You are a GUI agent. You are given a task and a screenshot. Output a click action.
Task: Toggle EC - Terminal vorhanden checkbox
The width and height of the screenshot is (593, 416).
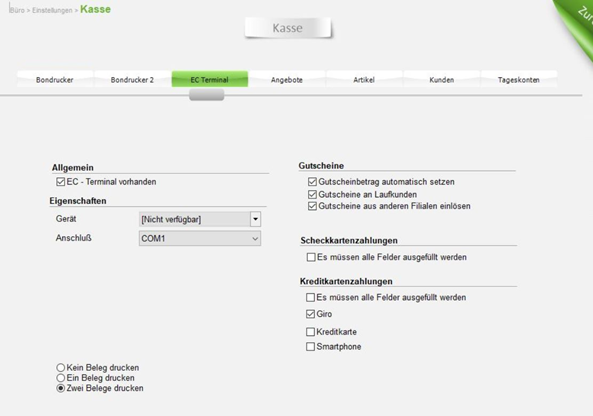tap(61, 182)
